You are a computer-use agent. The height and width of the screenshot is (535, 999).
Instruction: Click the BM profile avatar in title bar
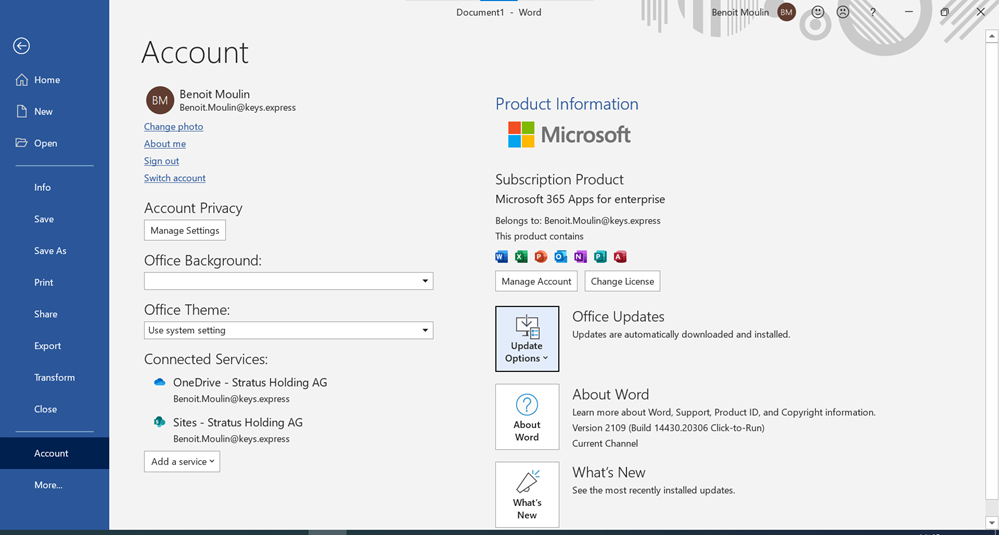786,12
